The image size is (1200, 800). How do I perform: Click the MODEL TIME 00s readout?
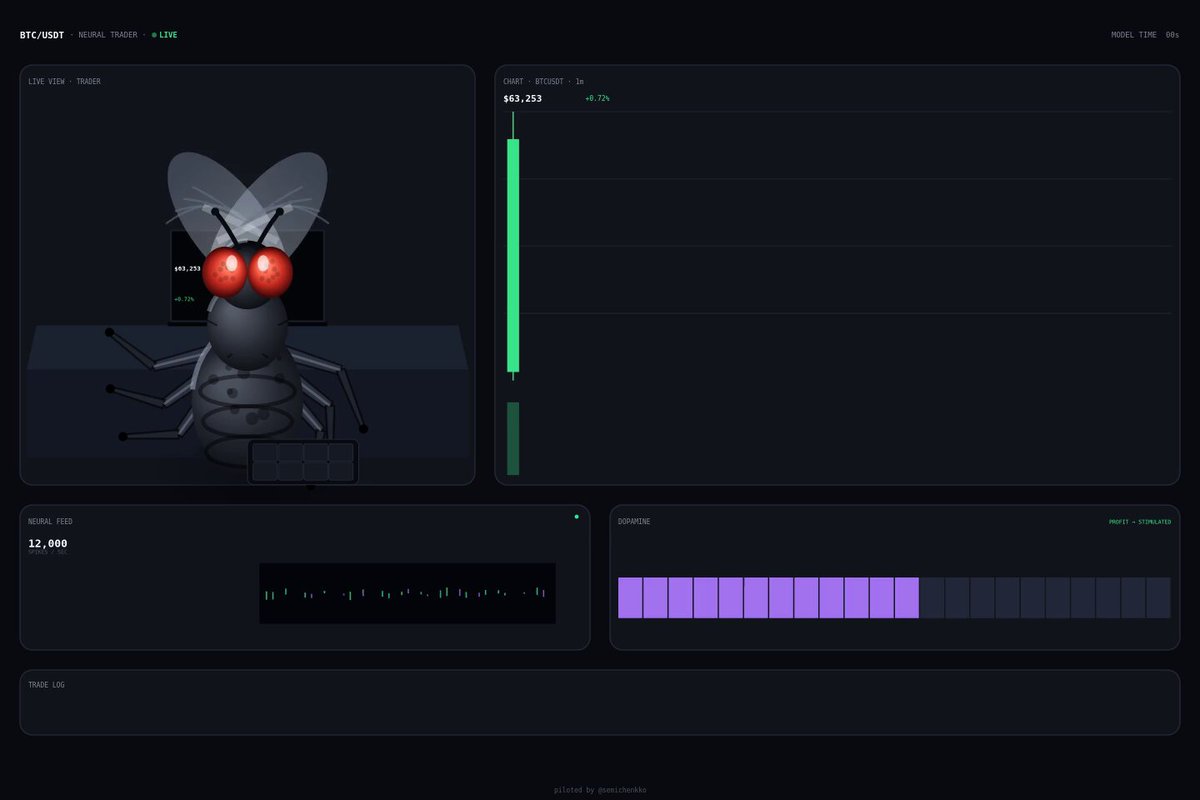[1145, 35]
